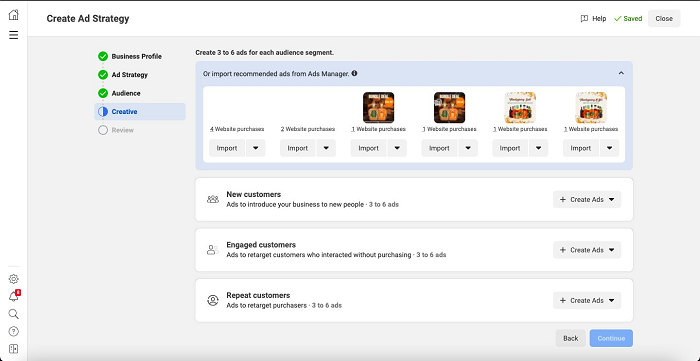The height and width of the screenshot is (361, 700).
Task: Collapse the import recommended ads panel
Action: point(621,73)
